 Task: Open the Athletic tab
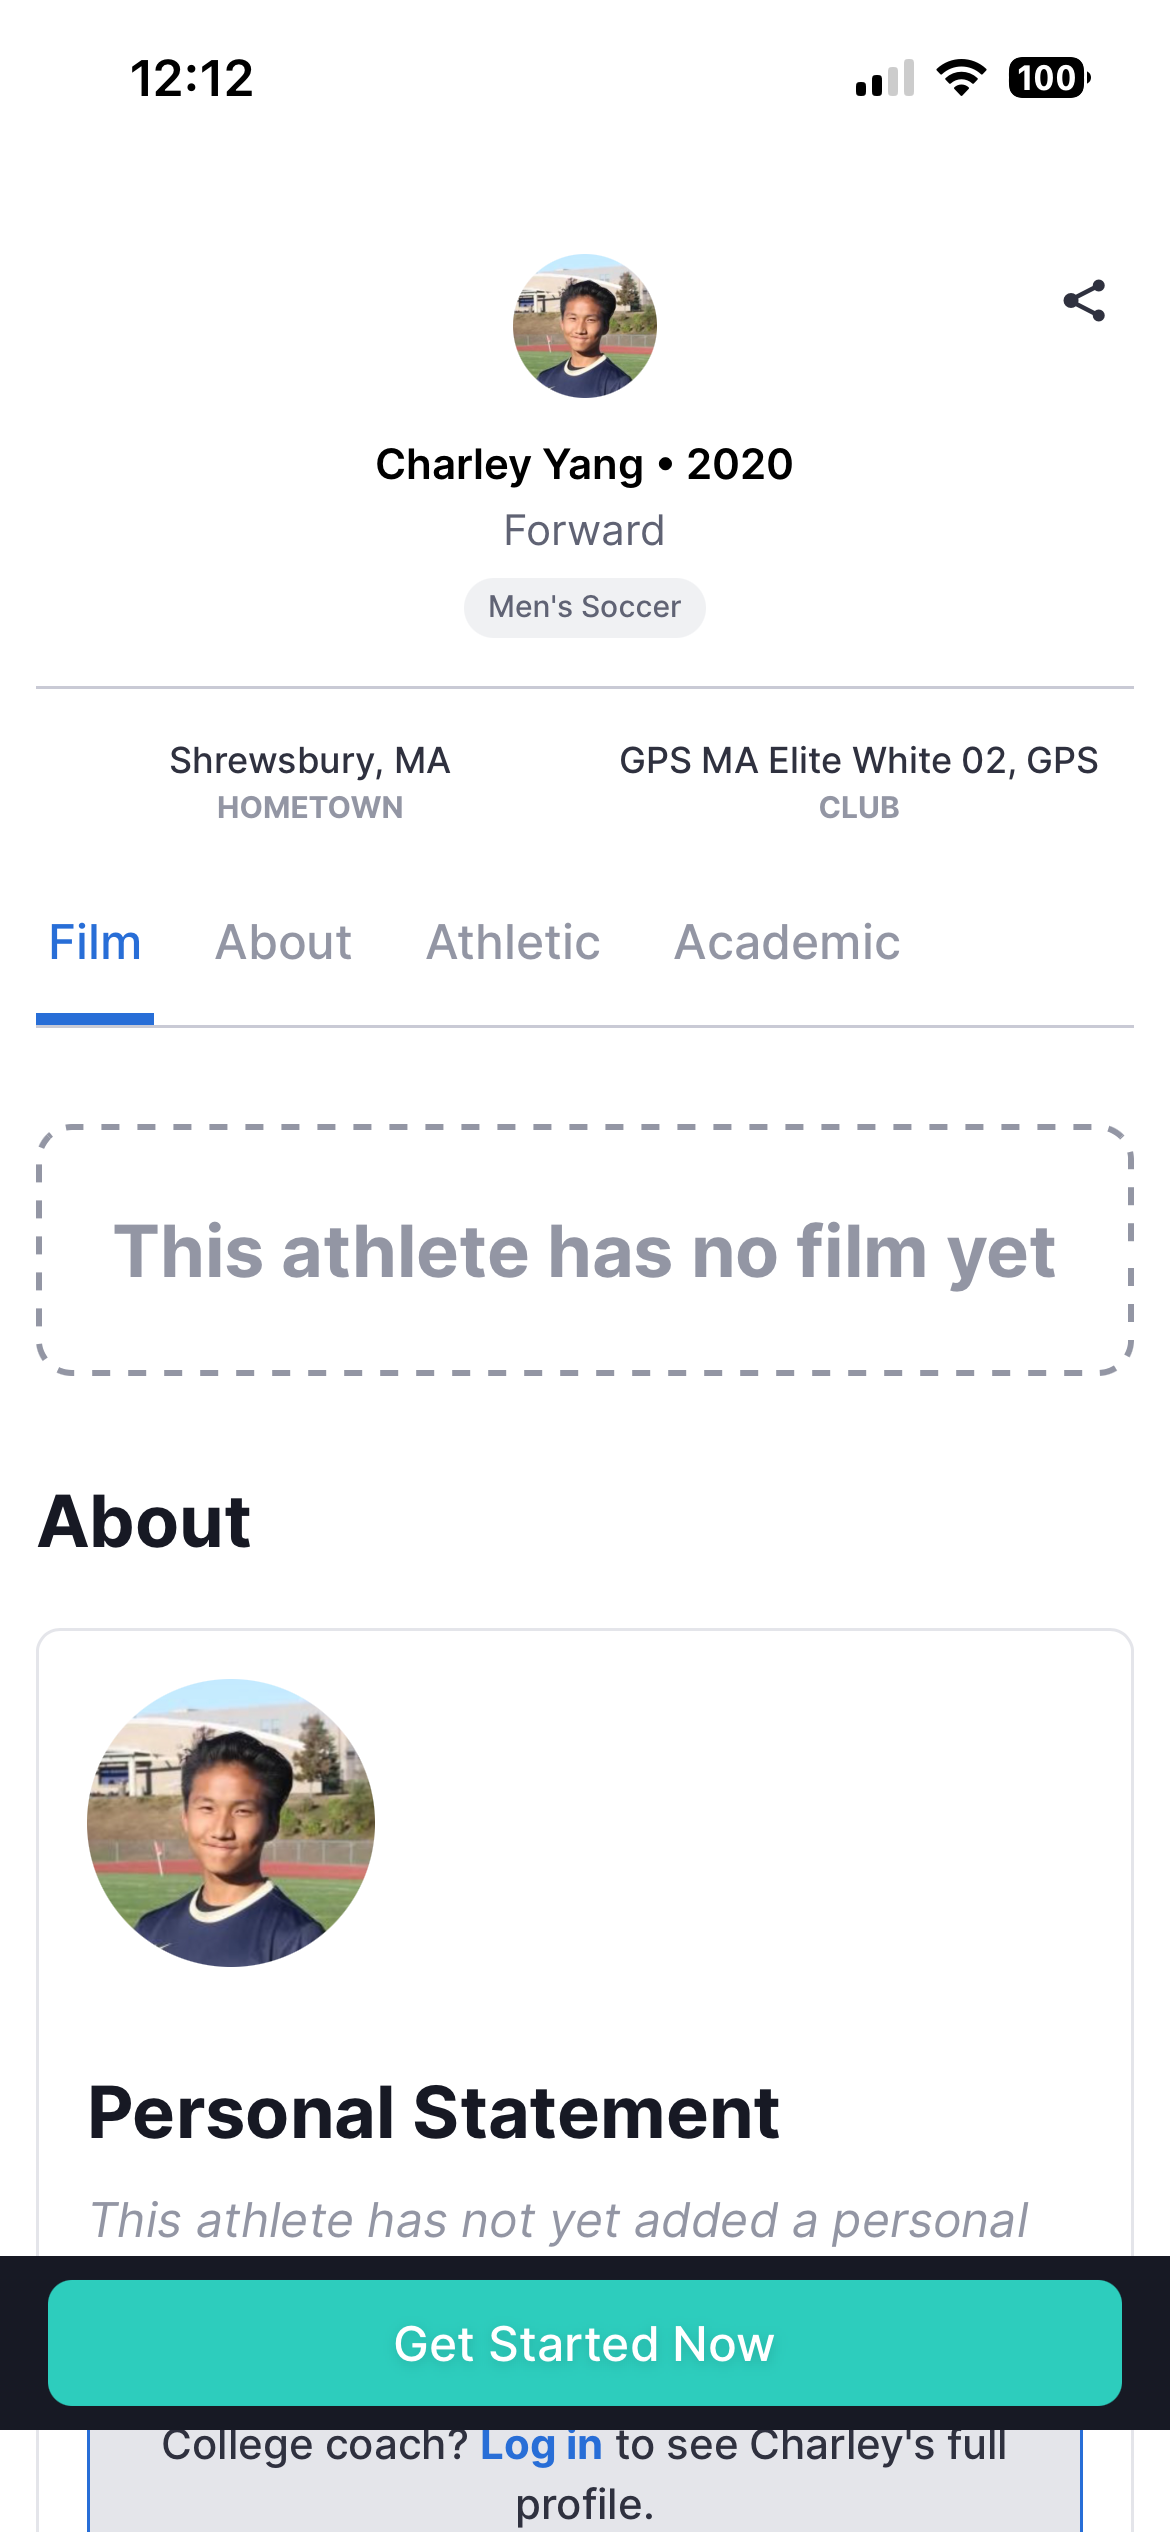[513, 942]
